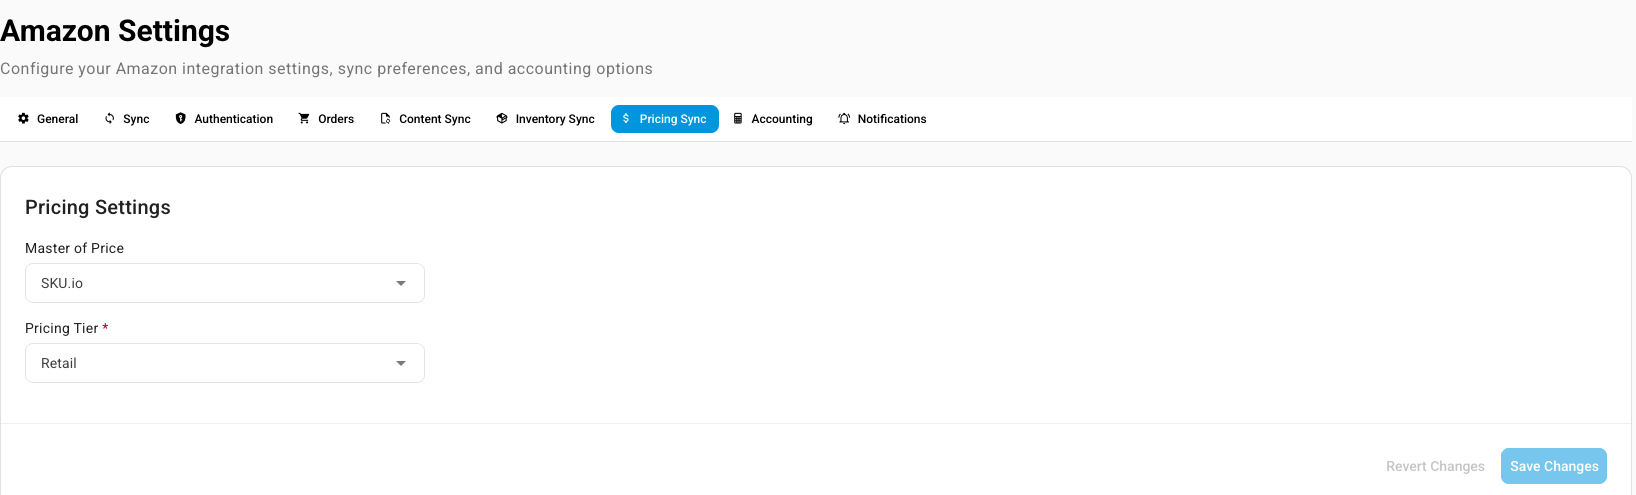Open the Inventory Sync tab label
The height and width of the screenshot is (495, 1636).
(x=555, y=119)
